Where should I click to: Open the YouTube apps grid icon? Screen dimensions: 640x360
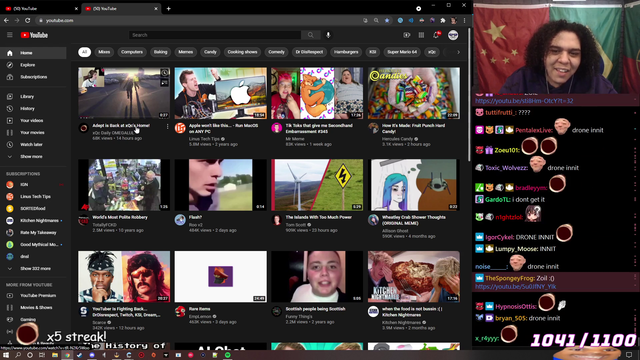click(x=421, y=35)
